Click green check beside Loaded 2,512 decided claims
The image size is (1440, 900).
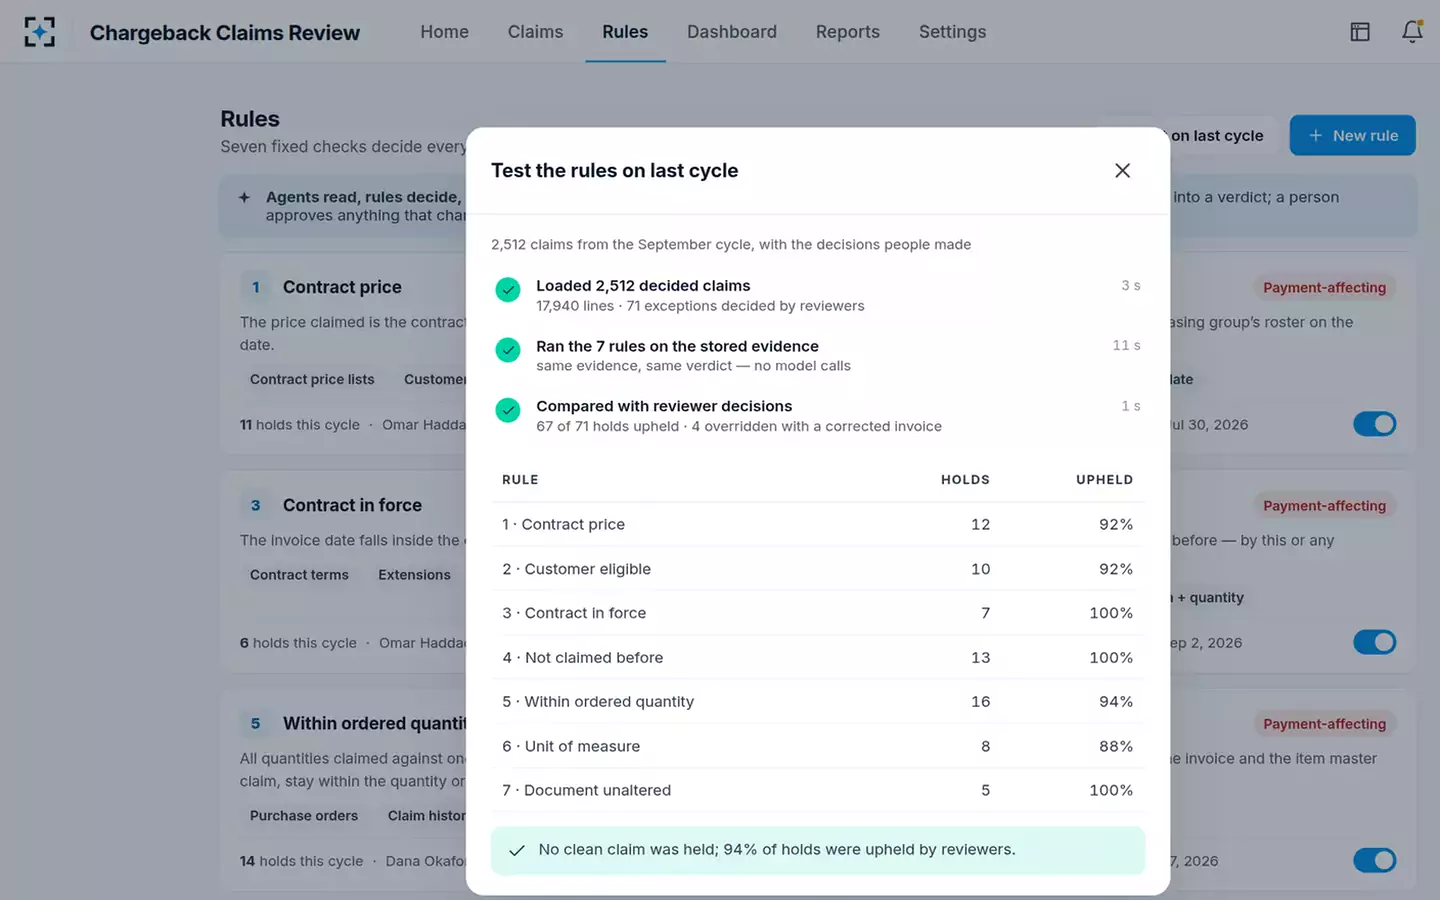click(x=508, y=290)
